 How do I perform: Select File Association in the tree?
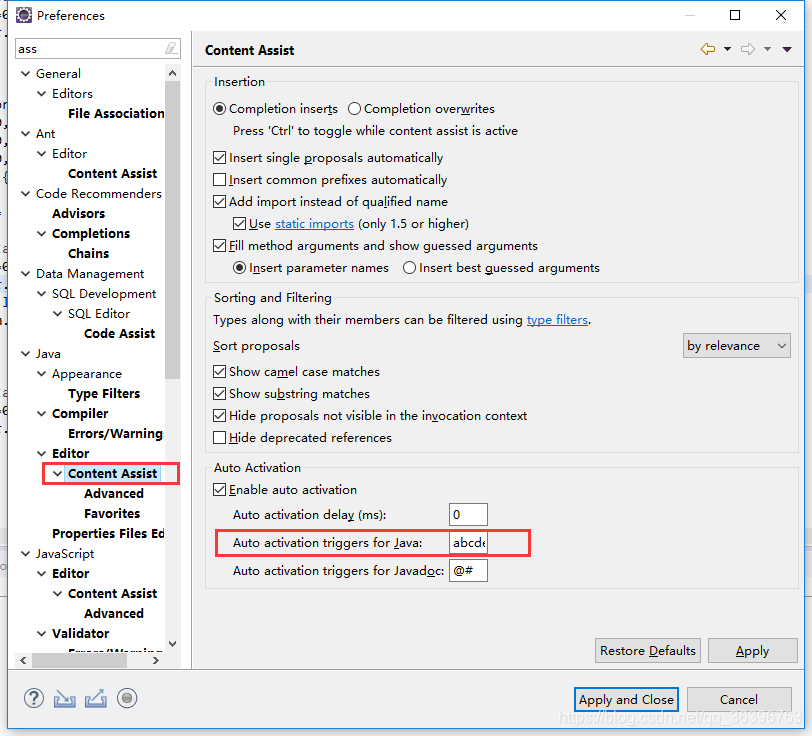(116, 113)
